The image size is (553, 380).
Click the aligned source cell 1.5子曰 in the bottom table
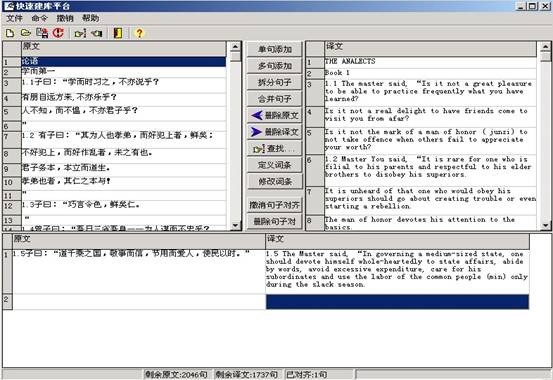tap(139, 271)
